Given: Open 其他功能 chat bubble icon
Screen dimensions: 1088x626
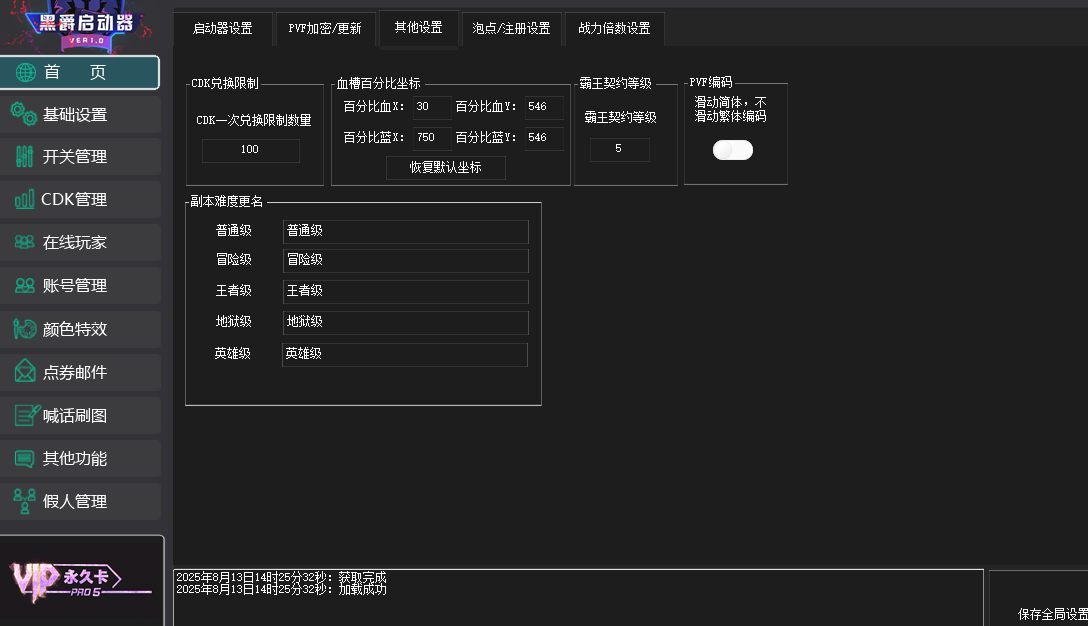Looking at the screenshot, I should coord(25,459).
